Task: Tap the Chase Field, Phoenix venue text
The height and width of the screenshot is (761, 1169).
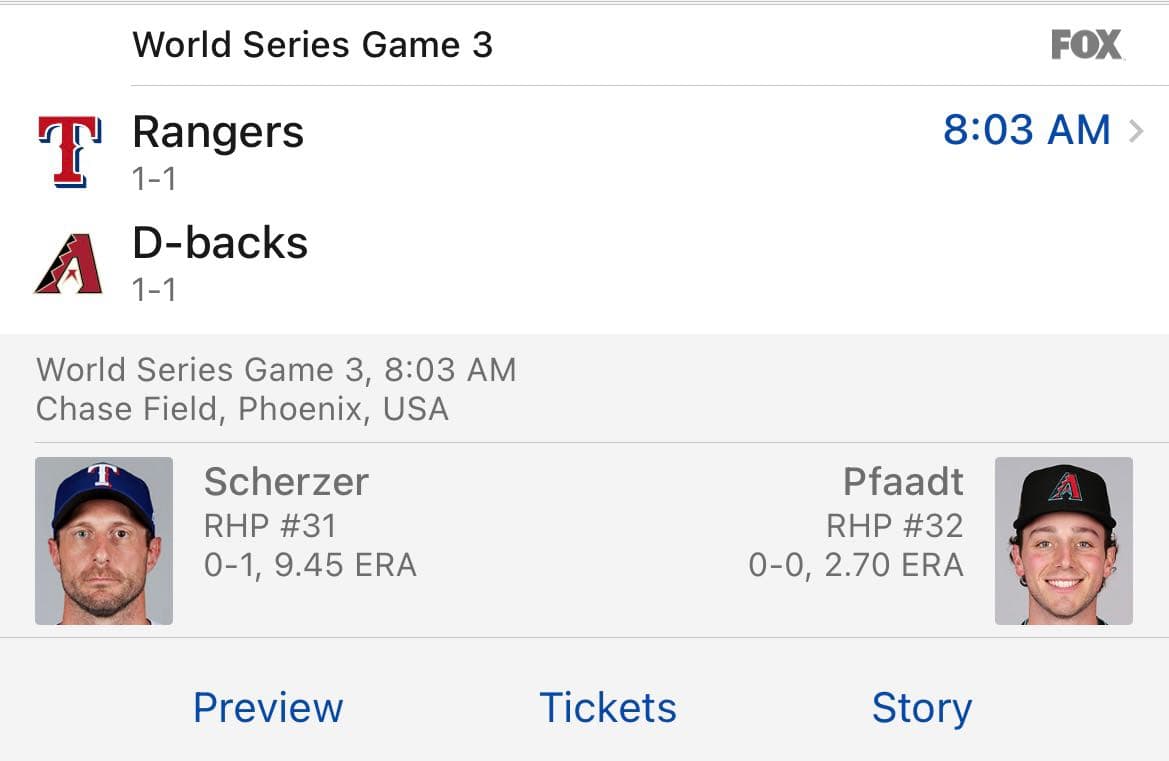Action: (242, 409)
